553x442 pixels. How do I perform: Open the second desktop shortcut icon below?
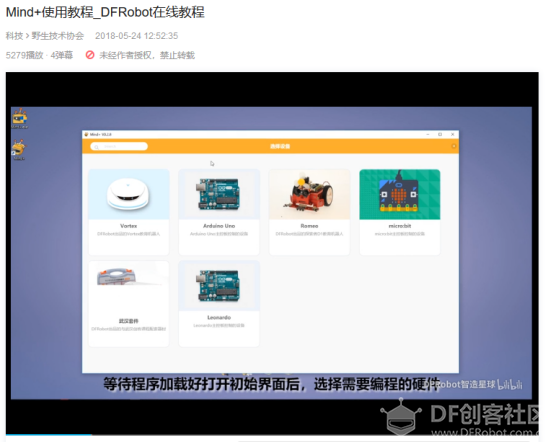pyautogui.click(x=19, y=150)
